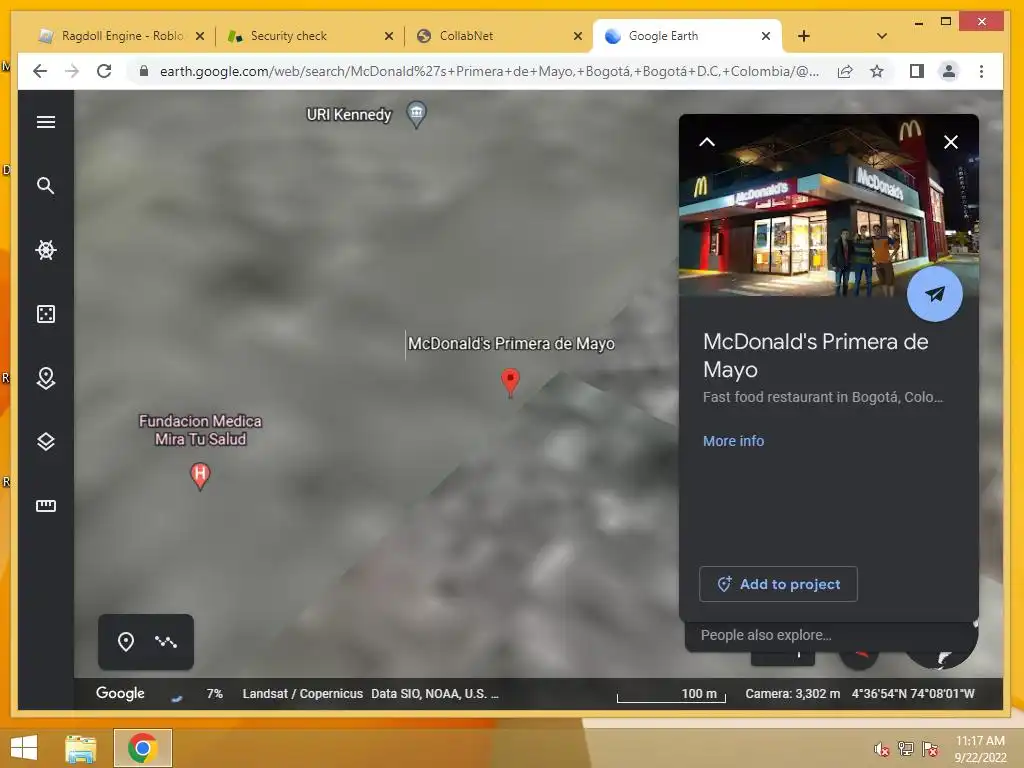Click the Landsat / Copernicus attribution
The width and height of the screenshot is (1024, 768).
302,694
